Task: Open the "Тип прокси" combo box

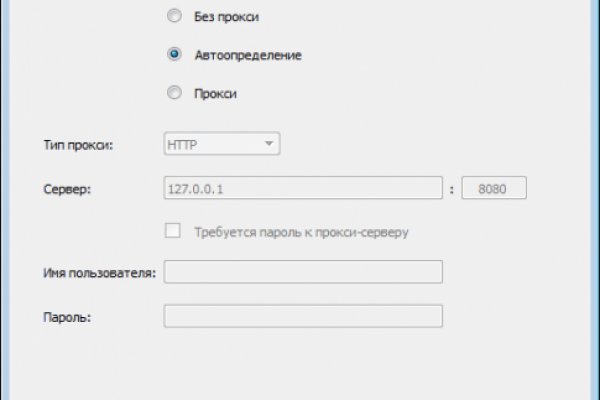Action: (x=221, y=146)
